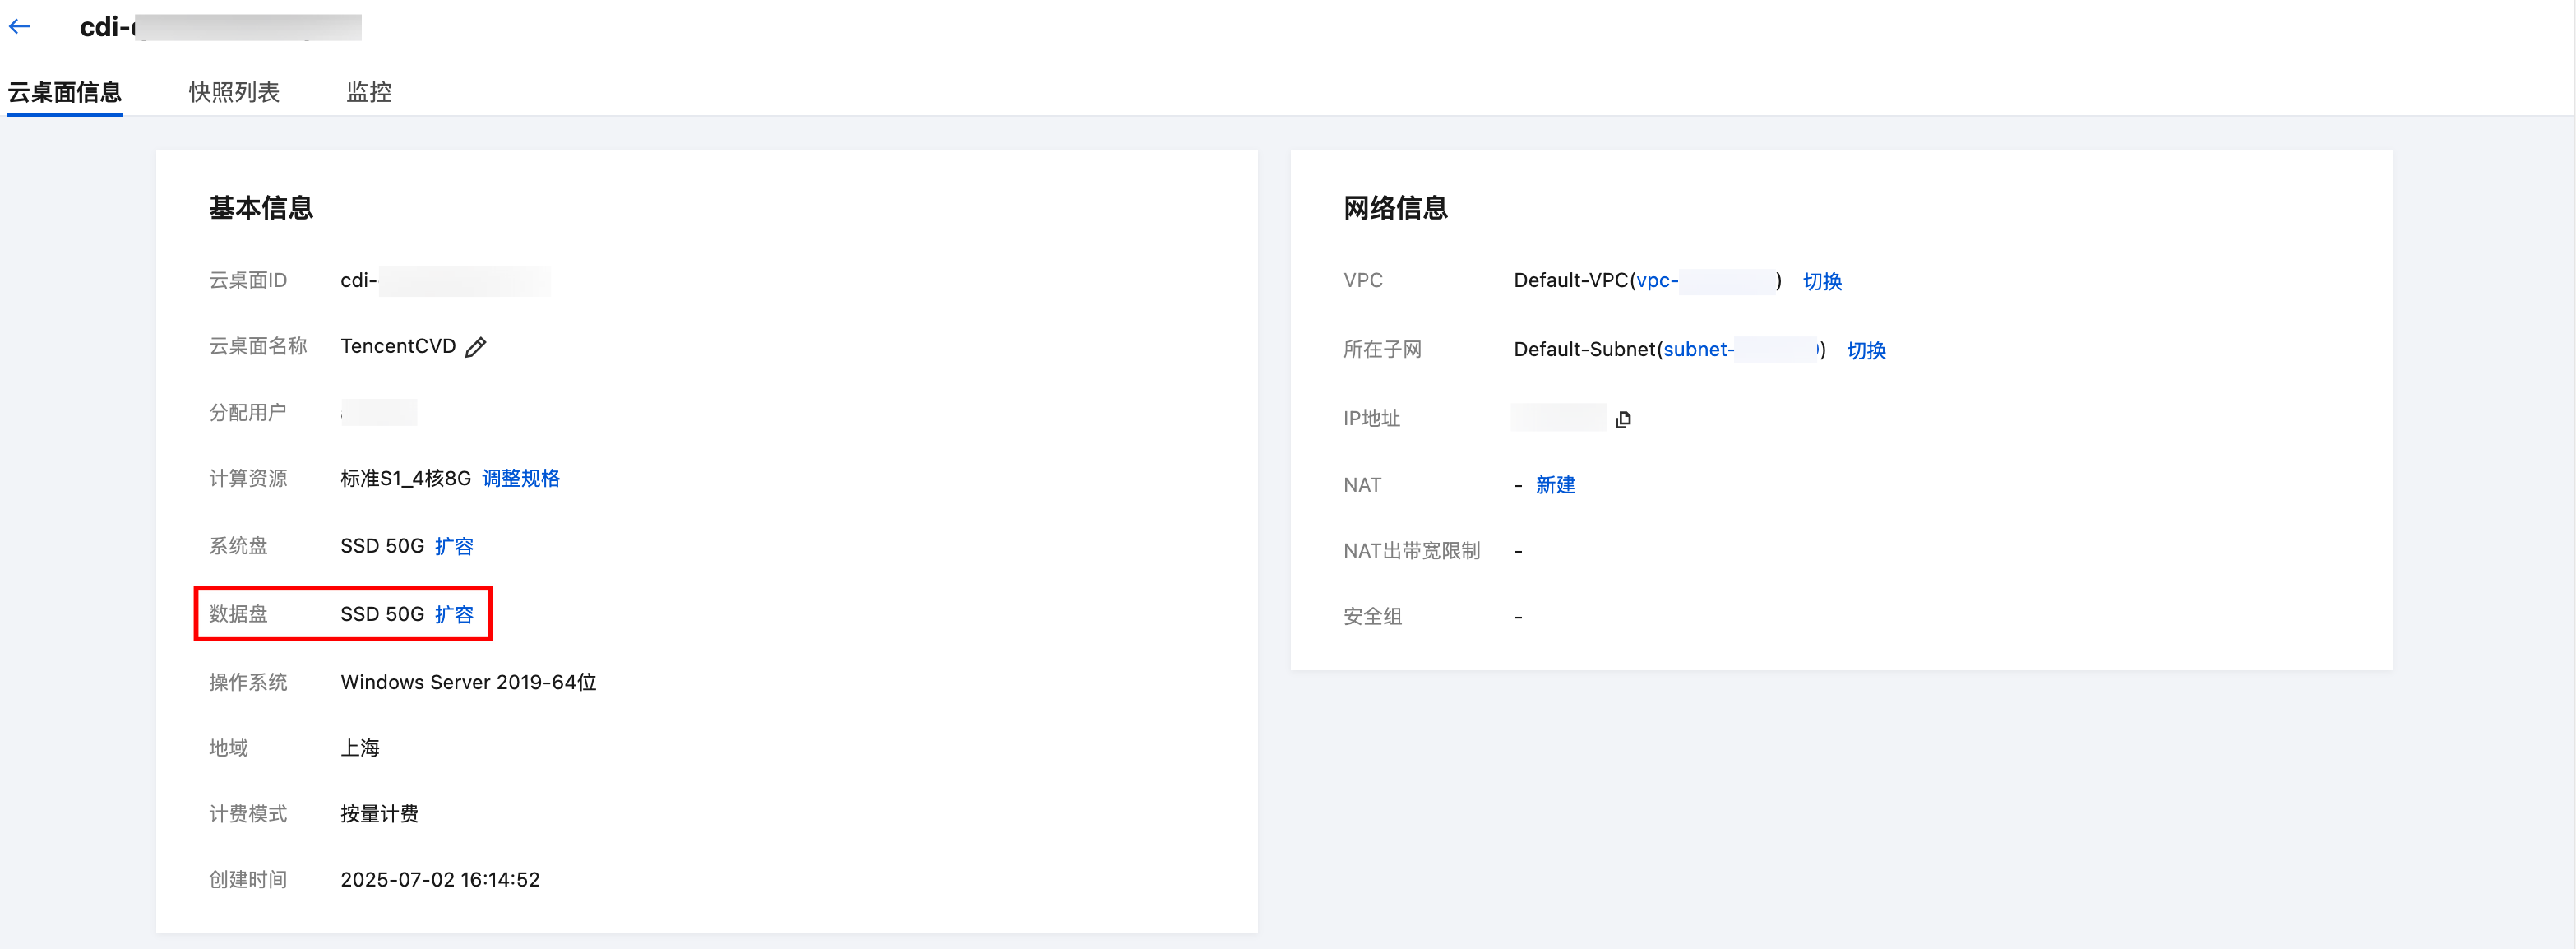Select the text Windows Server 2019-64位
Viewport: 2576px width, 949px height.
468,682
